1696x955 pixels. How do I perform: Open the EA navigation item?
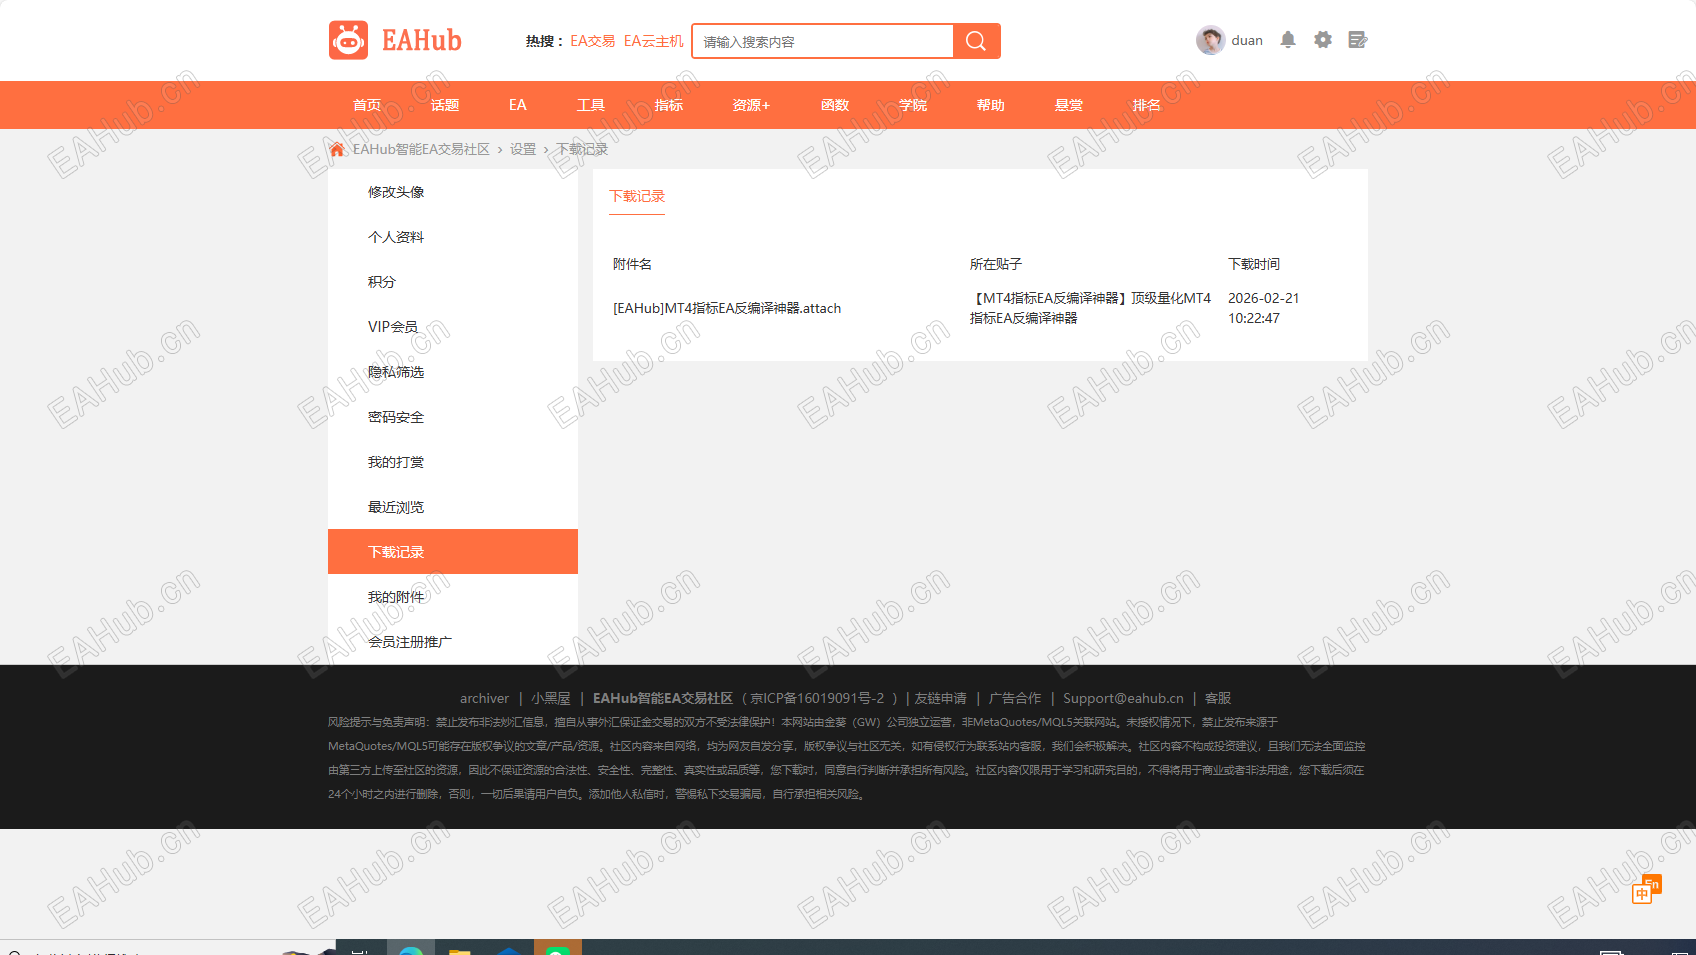(x=517, y=105)
